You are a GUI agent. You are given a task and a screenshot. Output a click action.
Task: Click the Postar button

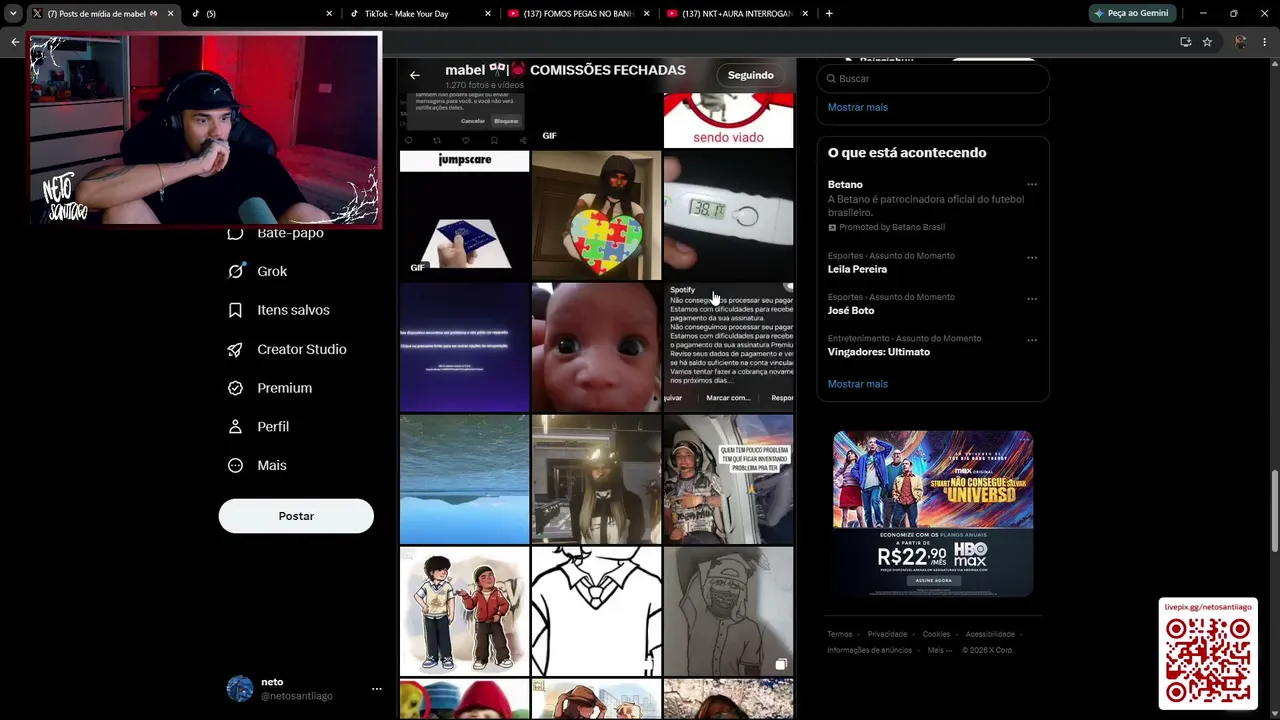click(x=296, y=516)
